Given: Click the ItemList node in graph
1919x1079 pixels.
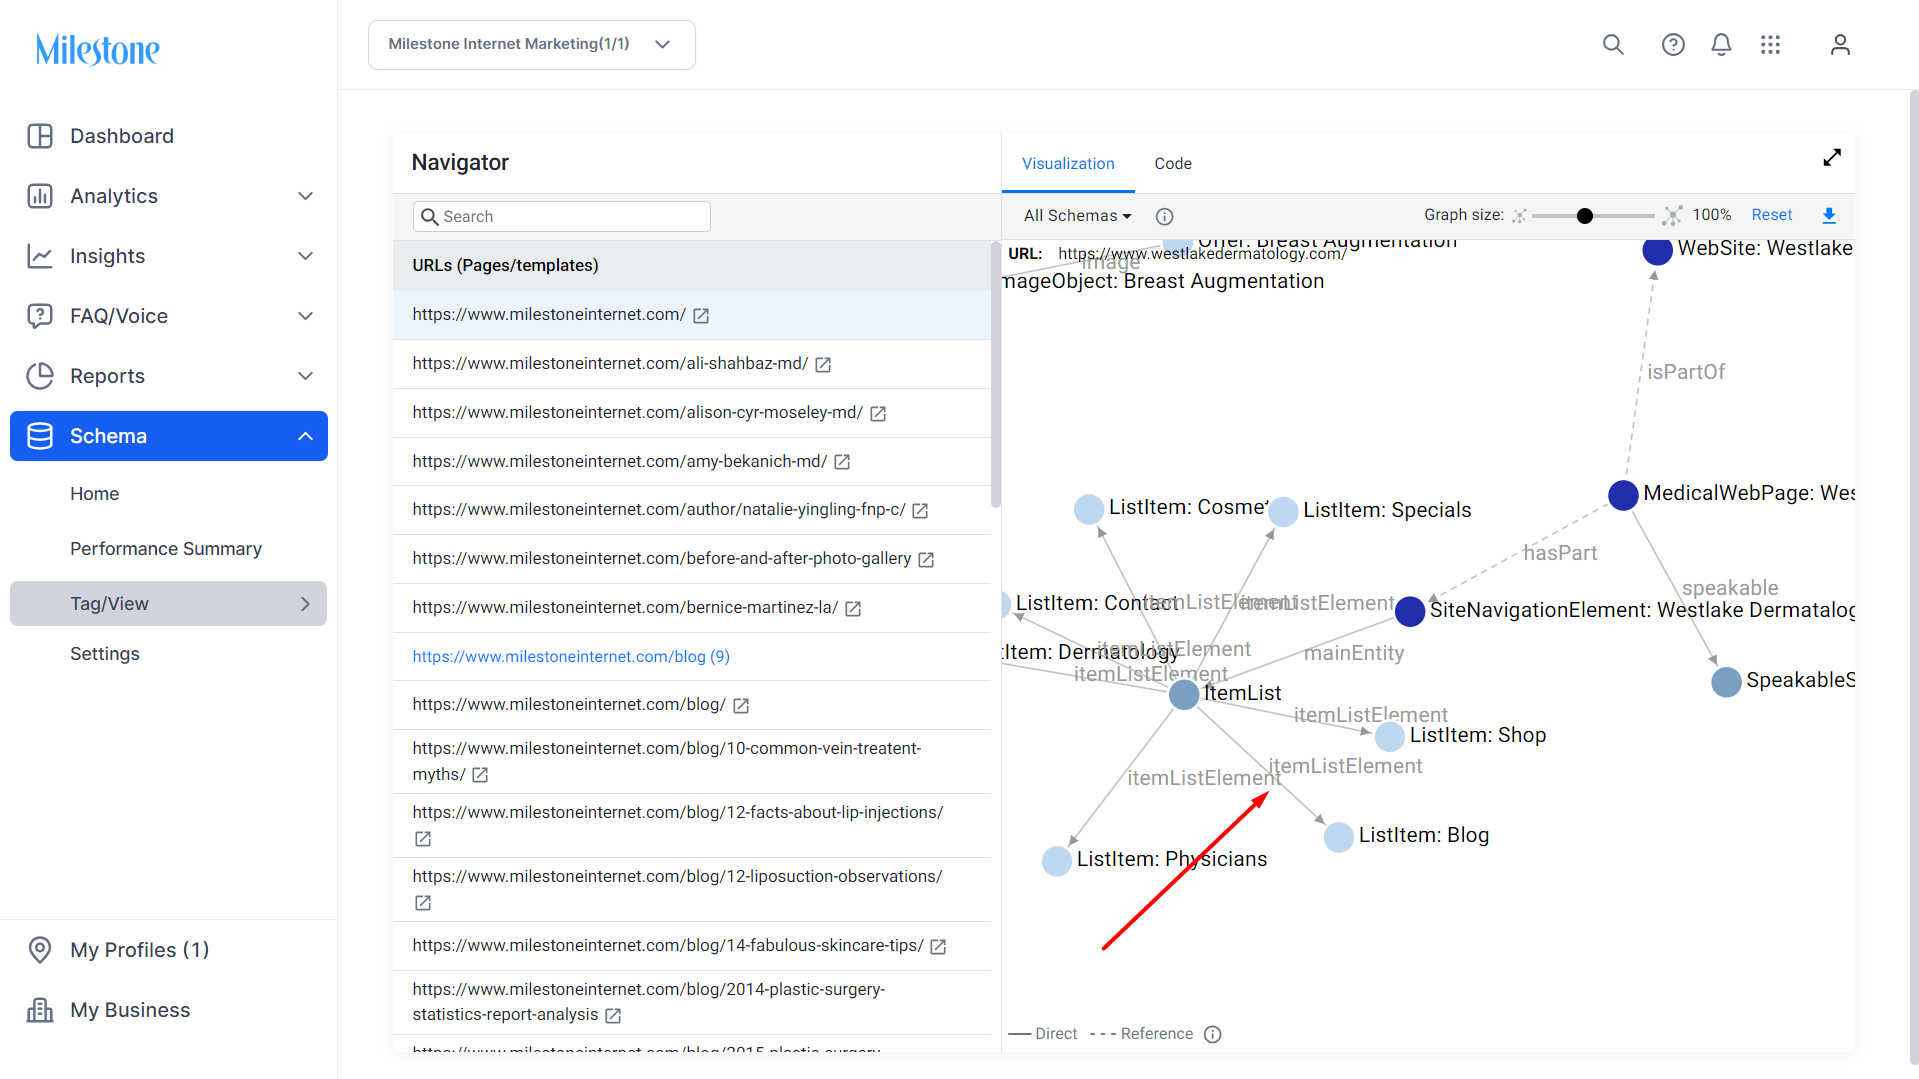Looking at the screenshot, I should 1184,694.
